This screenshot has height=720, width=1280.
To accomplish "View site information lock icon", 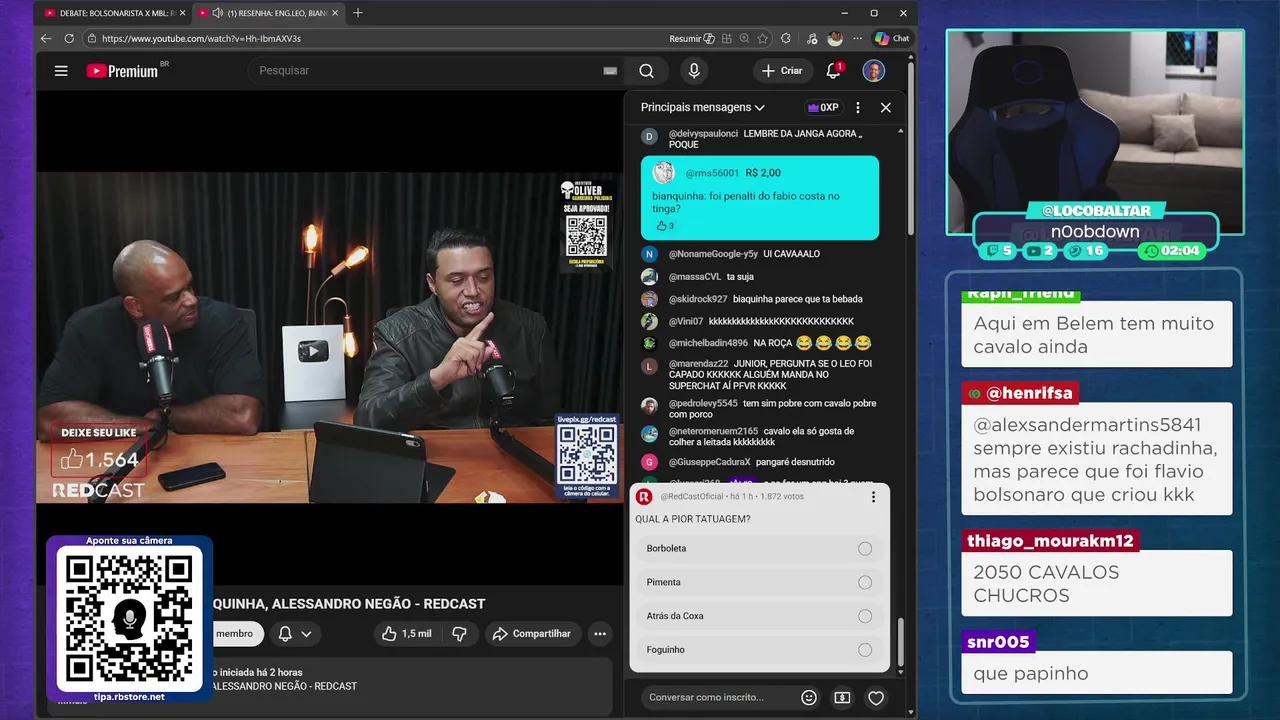I will click(x=92, y=38).
